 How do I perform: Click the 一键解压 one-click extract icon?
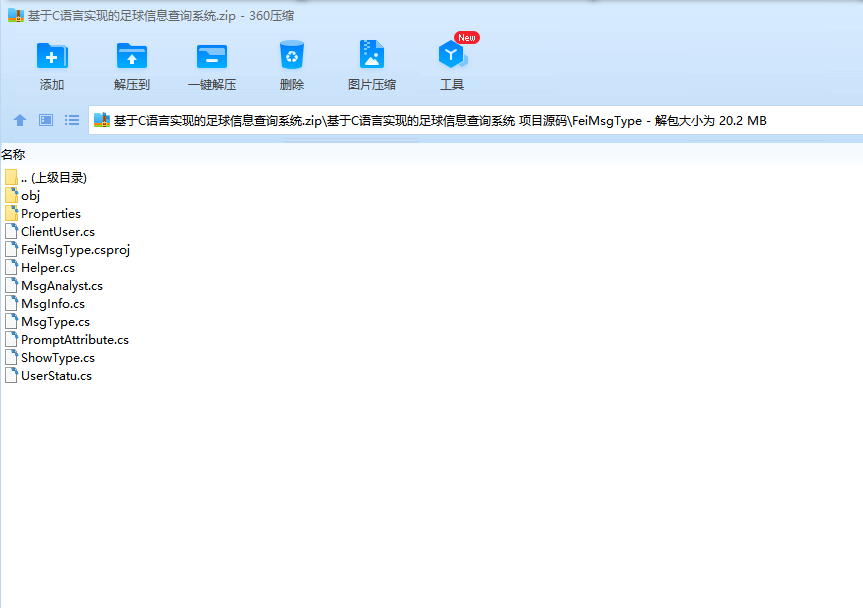tap(212, 56)
